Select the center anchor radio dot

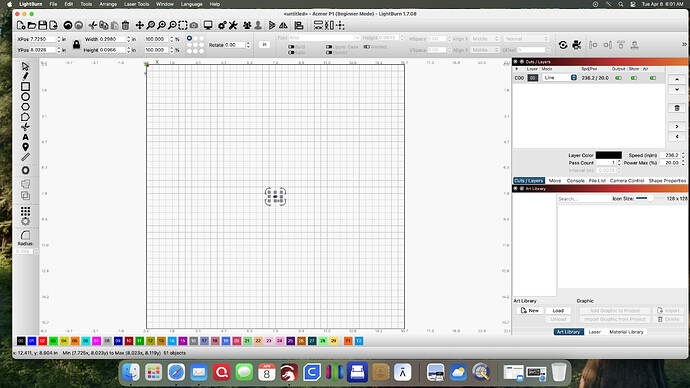pos(195,44)
